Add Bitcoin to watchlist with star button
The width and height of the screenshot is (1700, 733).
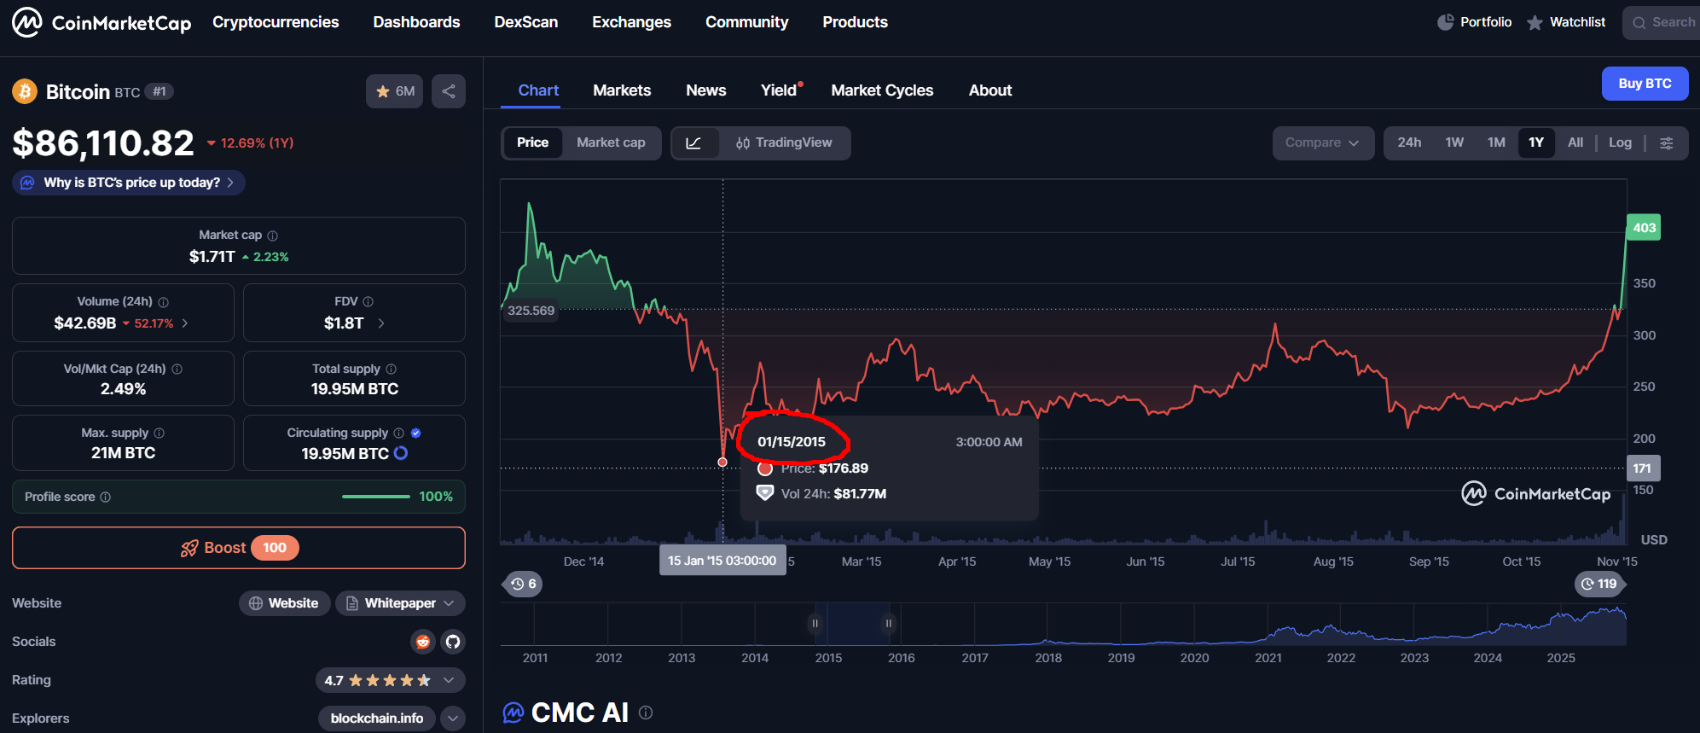coord(394,92)
